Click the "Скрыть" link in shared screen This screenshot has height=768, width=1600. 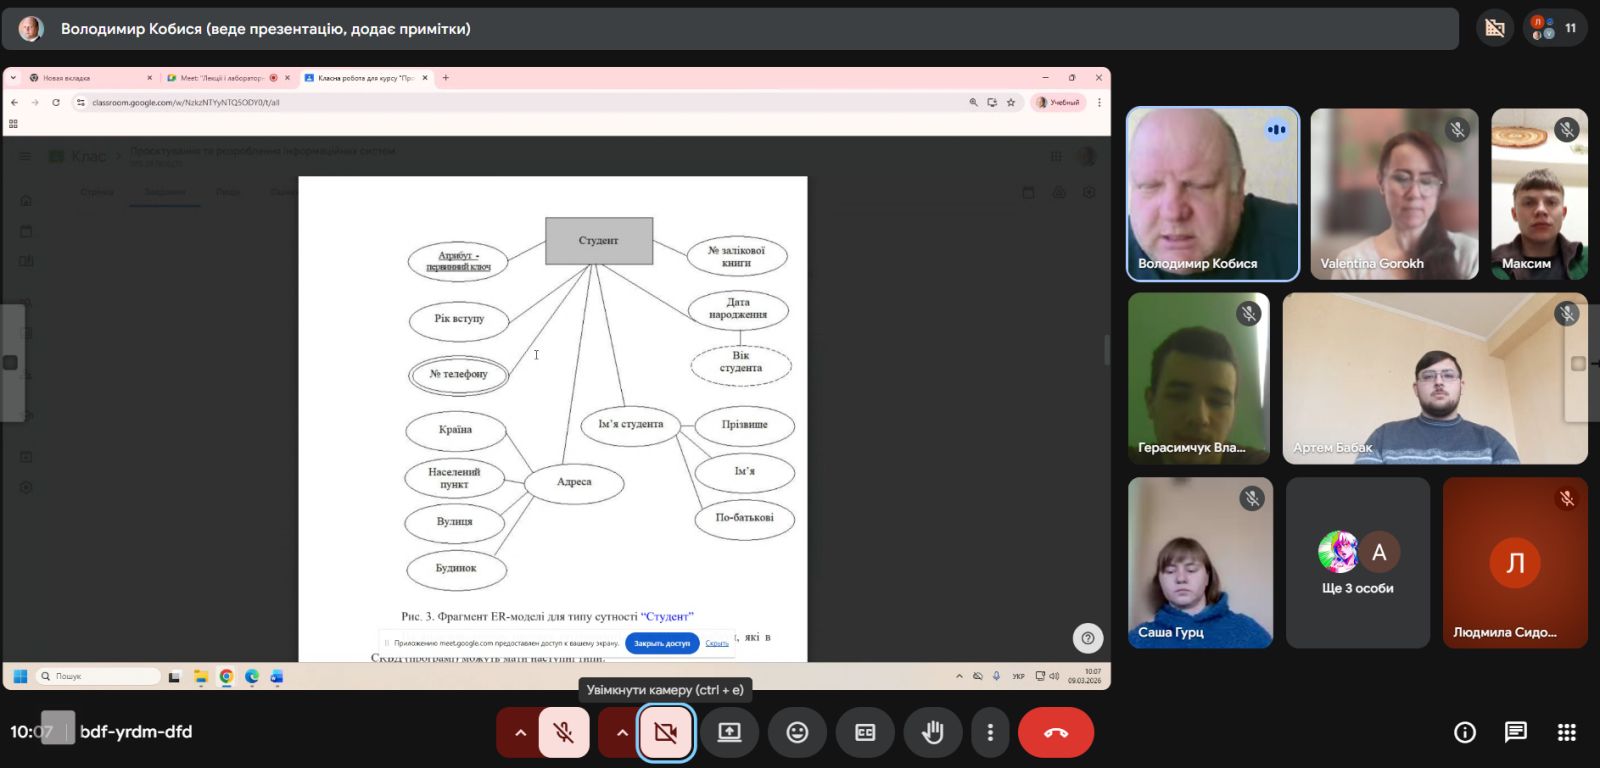[x=717, y=643]
